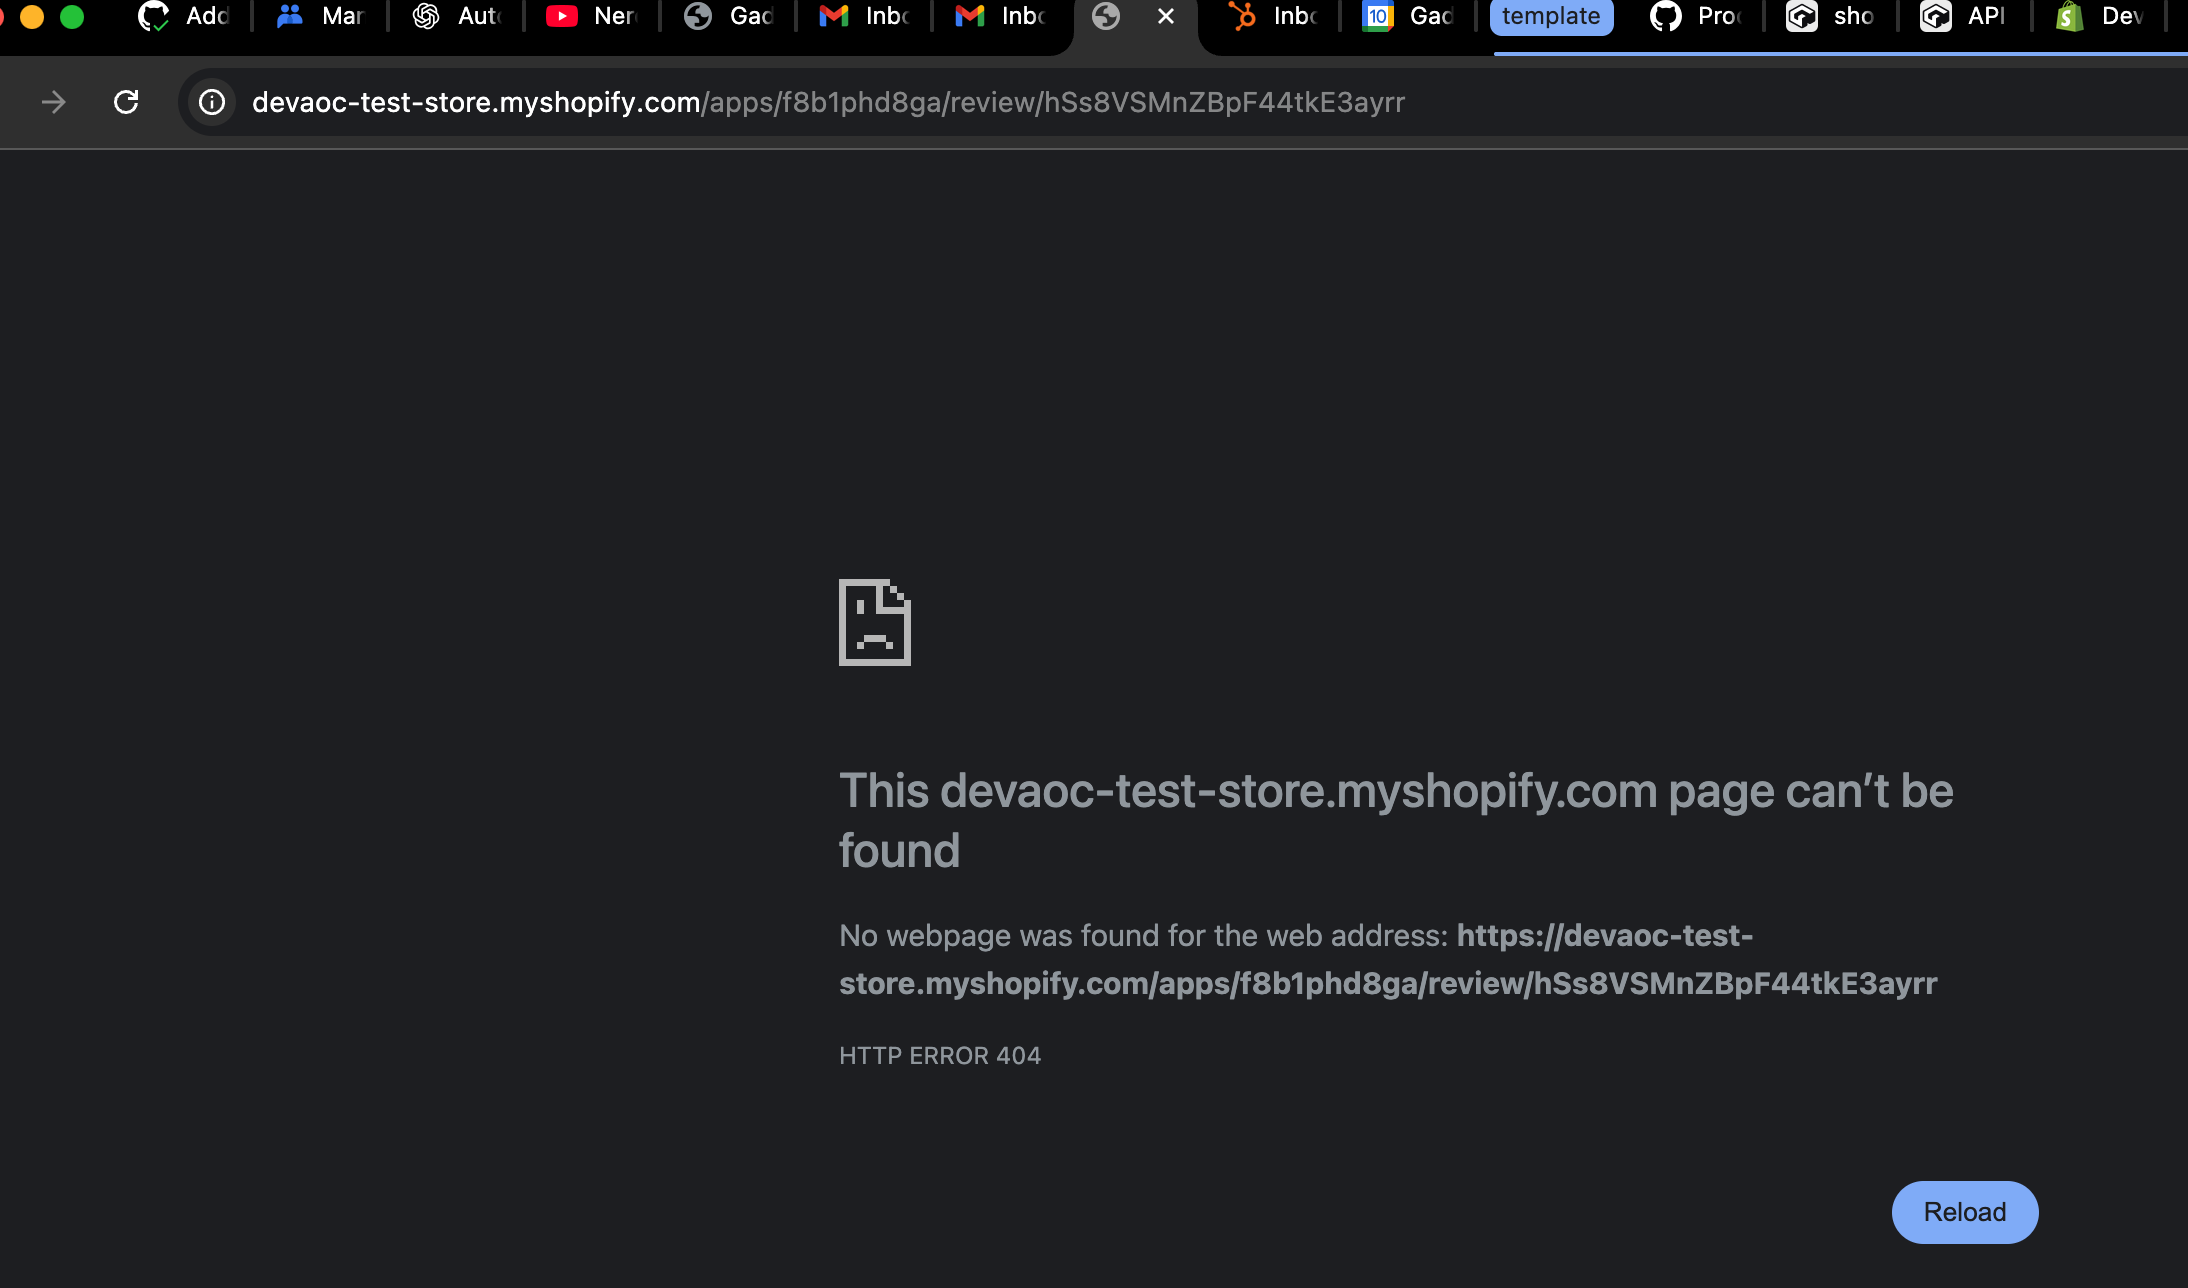The height and width of the screenshot is (1288, 2188).
Task: Click the forward navigation arrow
Action: (x=54, y=102)
